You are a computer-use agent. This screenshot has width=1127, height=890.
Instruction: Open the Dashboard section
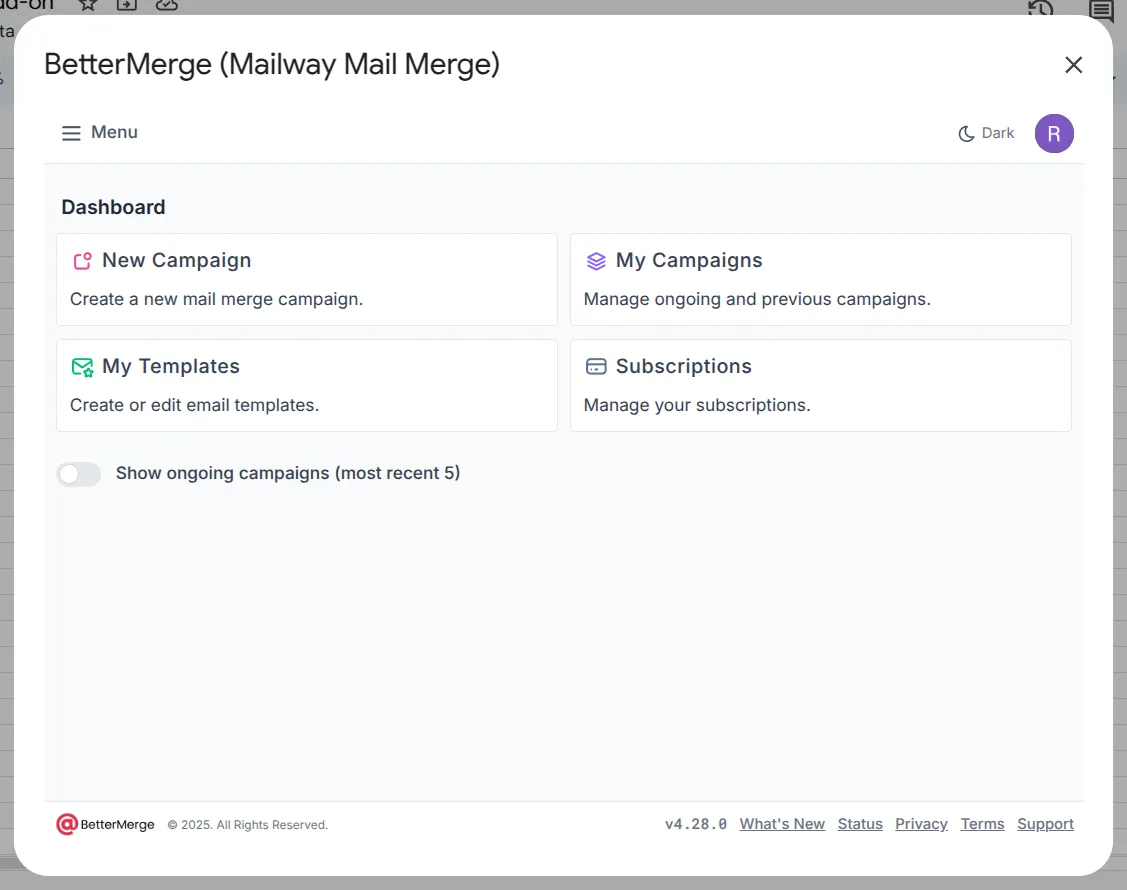click(113, 207)
